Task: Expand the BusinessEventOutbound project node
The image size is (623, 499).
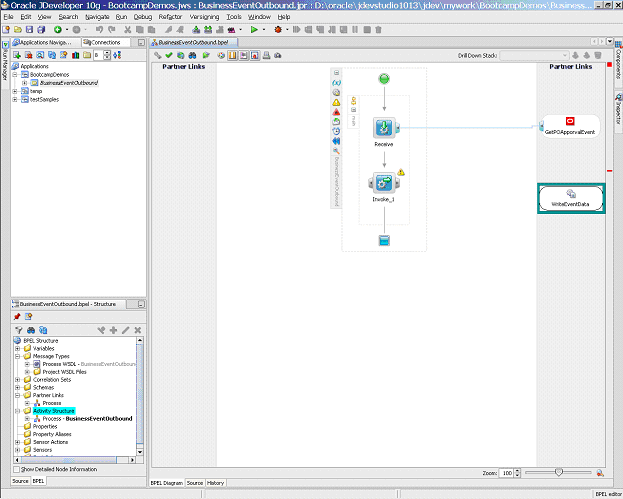Action: 24,83
